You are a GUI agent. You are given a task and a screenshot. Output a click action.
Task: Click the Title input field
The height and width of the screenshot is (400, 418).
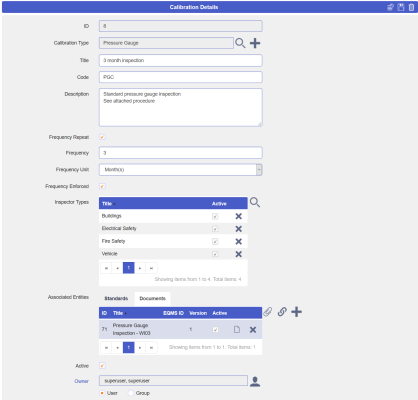click(x=181, y=60)
